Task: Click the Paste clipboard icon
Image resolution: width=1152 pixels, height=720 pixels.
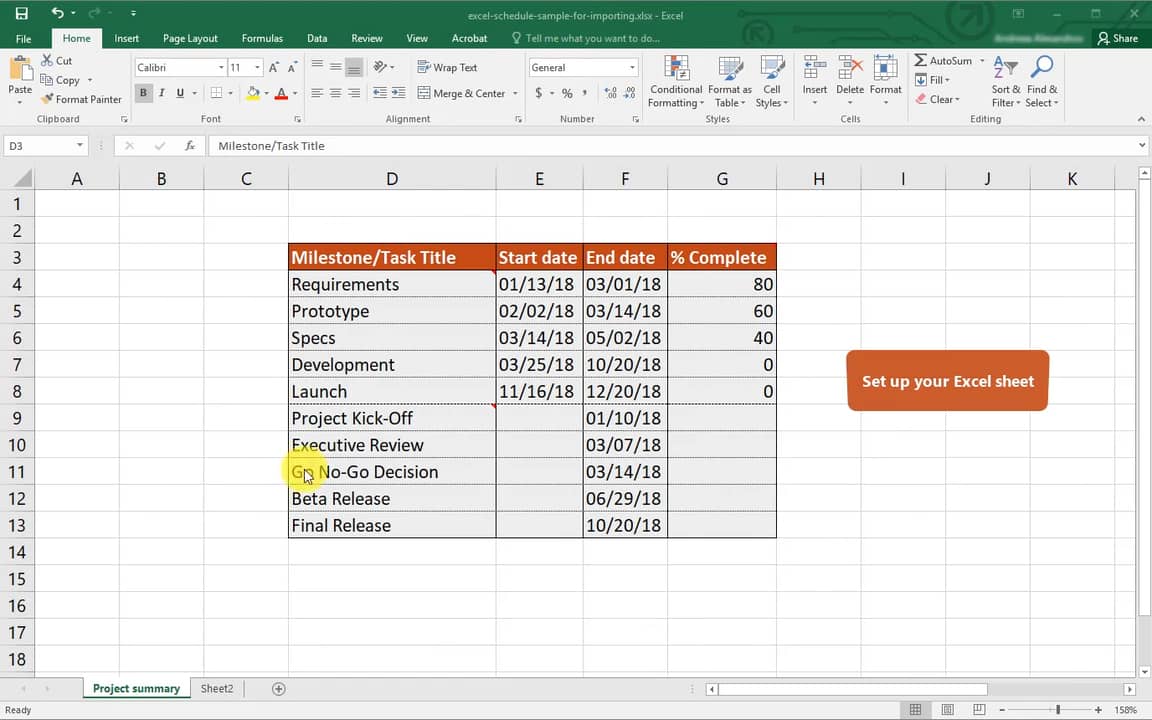Action: (20, 70)
